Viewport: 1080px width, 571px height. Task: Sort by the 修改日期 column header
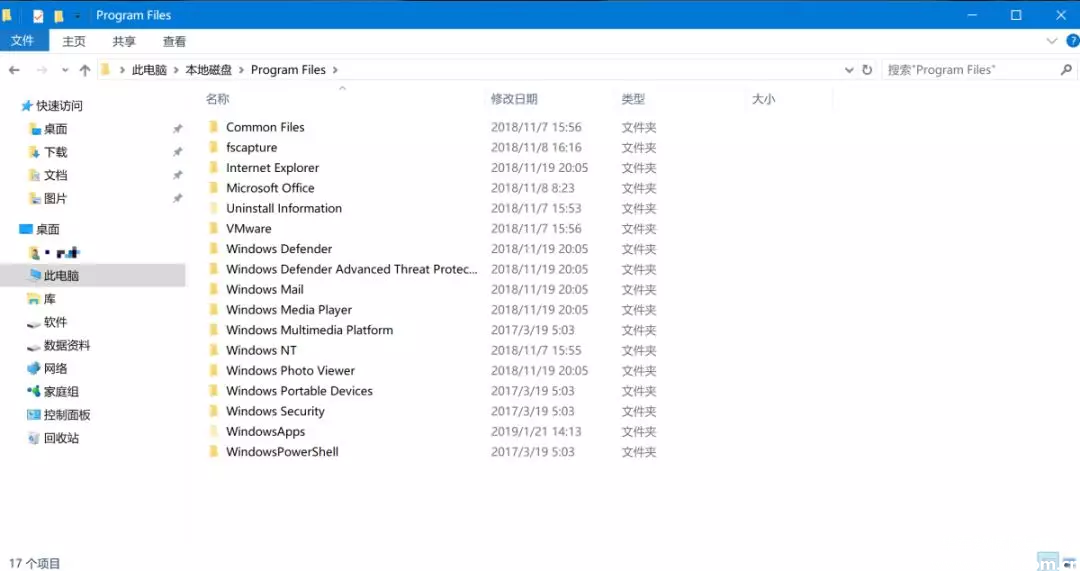click(514, 99)
